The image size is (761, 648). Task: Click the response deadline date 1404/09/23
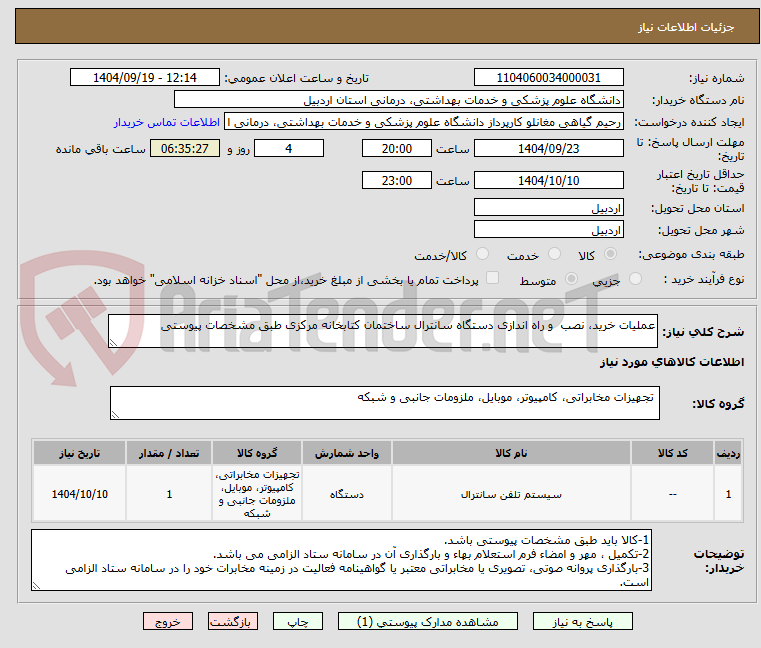point(548,148)
